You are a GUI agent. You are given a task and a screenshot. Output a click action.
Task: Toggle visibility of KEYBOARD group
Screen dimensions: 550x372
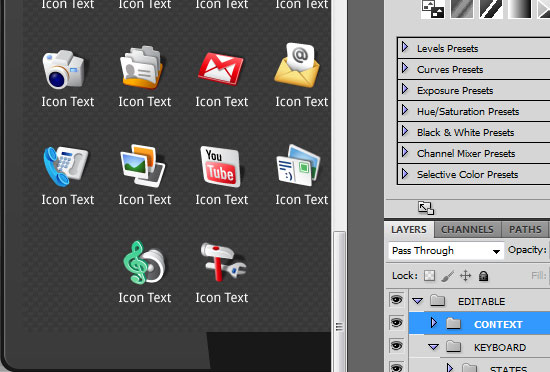[397, 346]
